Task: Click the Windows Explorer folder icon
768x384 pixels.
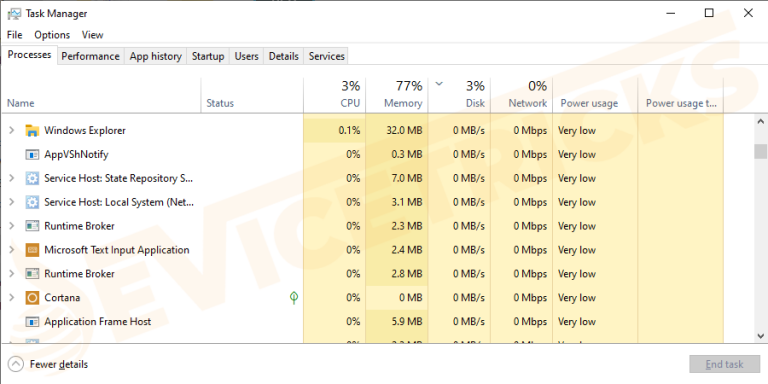Action: (32, 131)
